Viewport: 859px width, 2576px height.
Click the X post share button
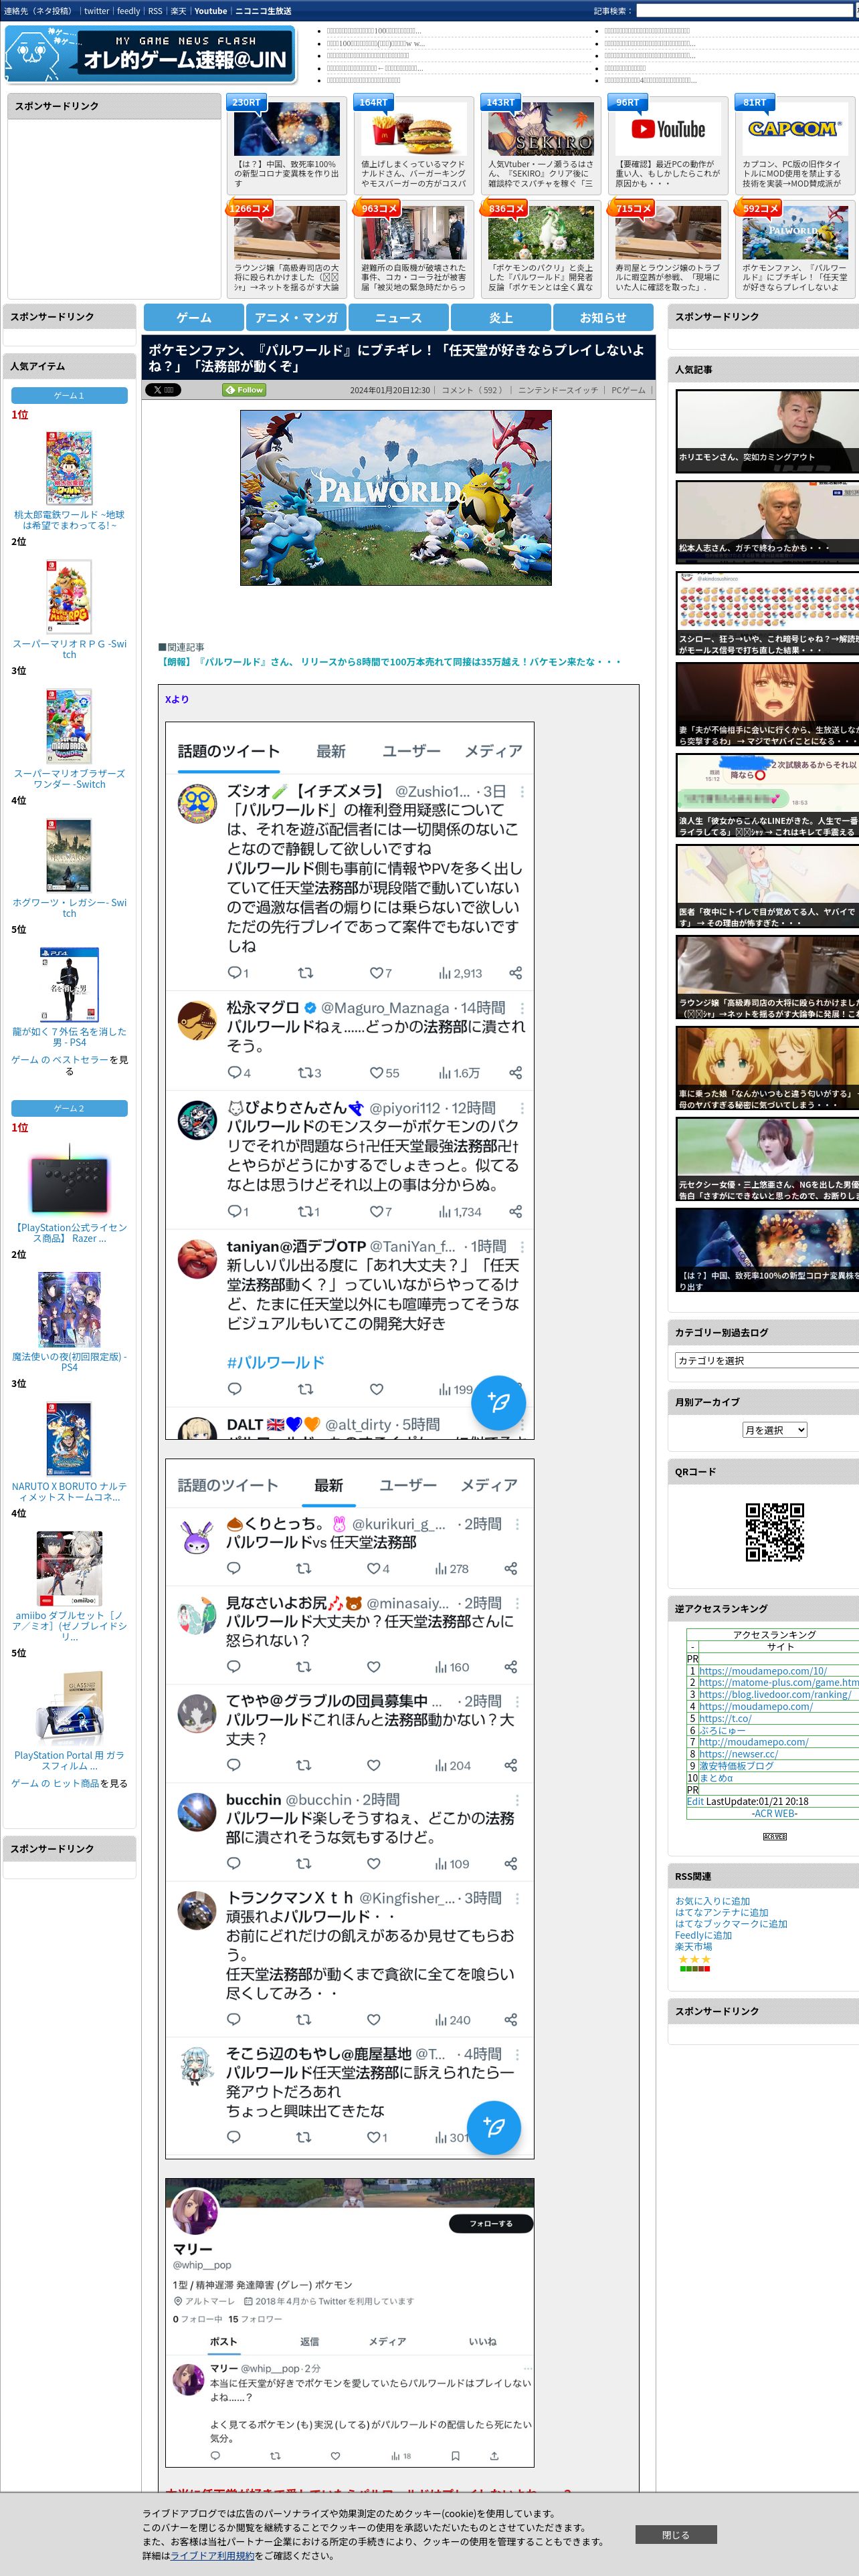click(163, 390)
